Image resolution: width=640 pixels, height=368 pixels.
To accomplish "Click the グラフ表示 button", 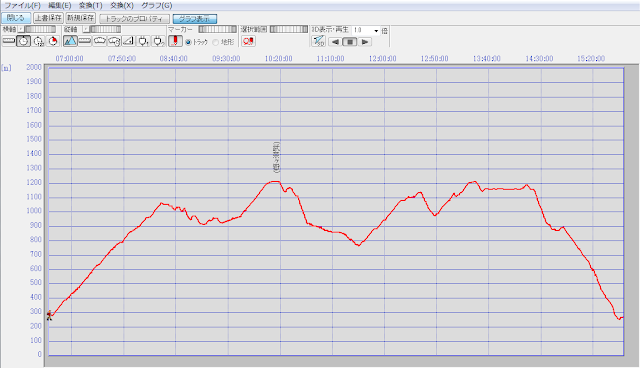I will point(195,19).
